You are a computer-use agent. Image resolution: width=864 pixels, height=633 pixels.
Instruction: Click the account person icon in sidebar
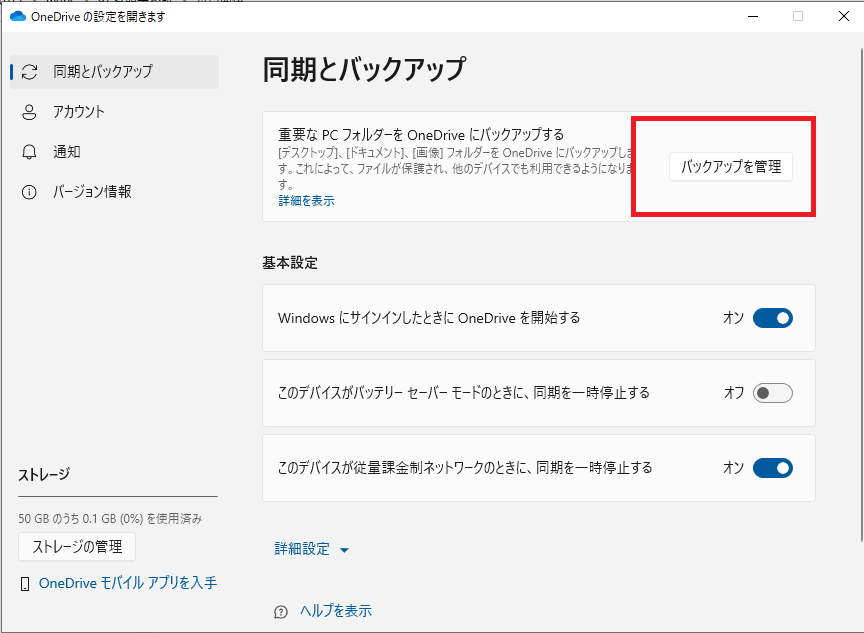pyautogui.click(x=29, y=112)
